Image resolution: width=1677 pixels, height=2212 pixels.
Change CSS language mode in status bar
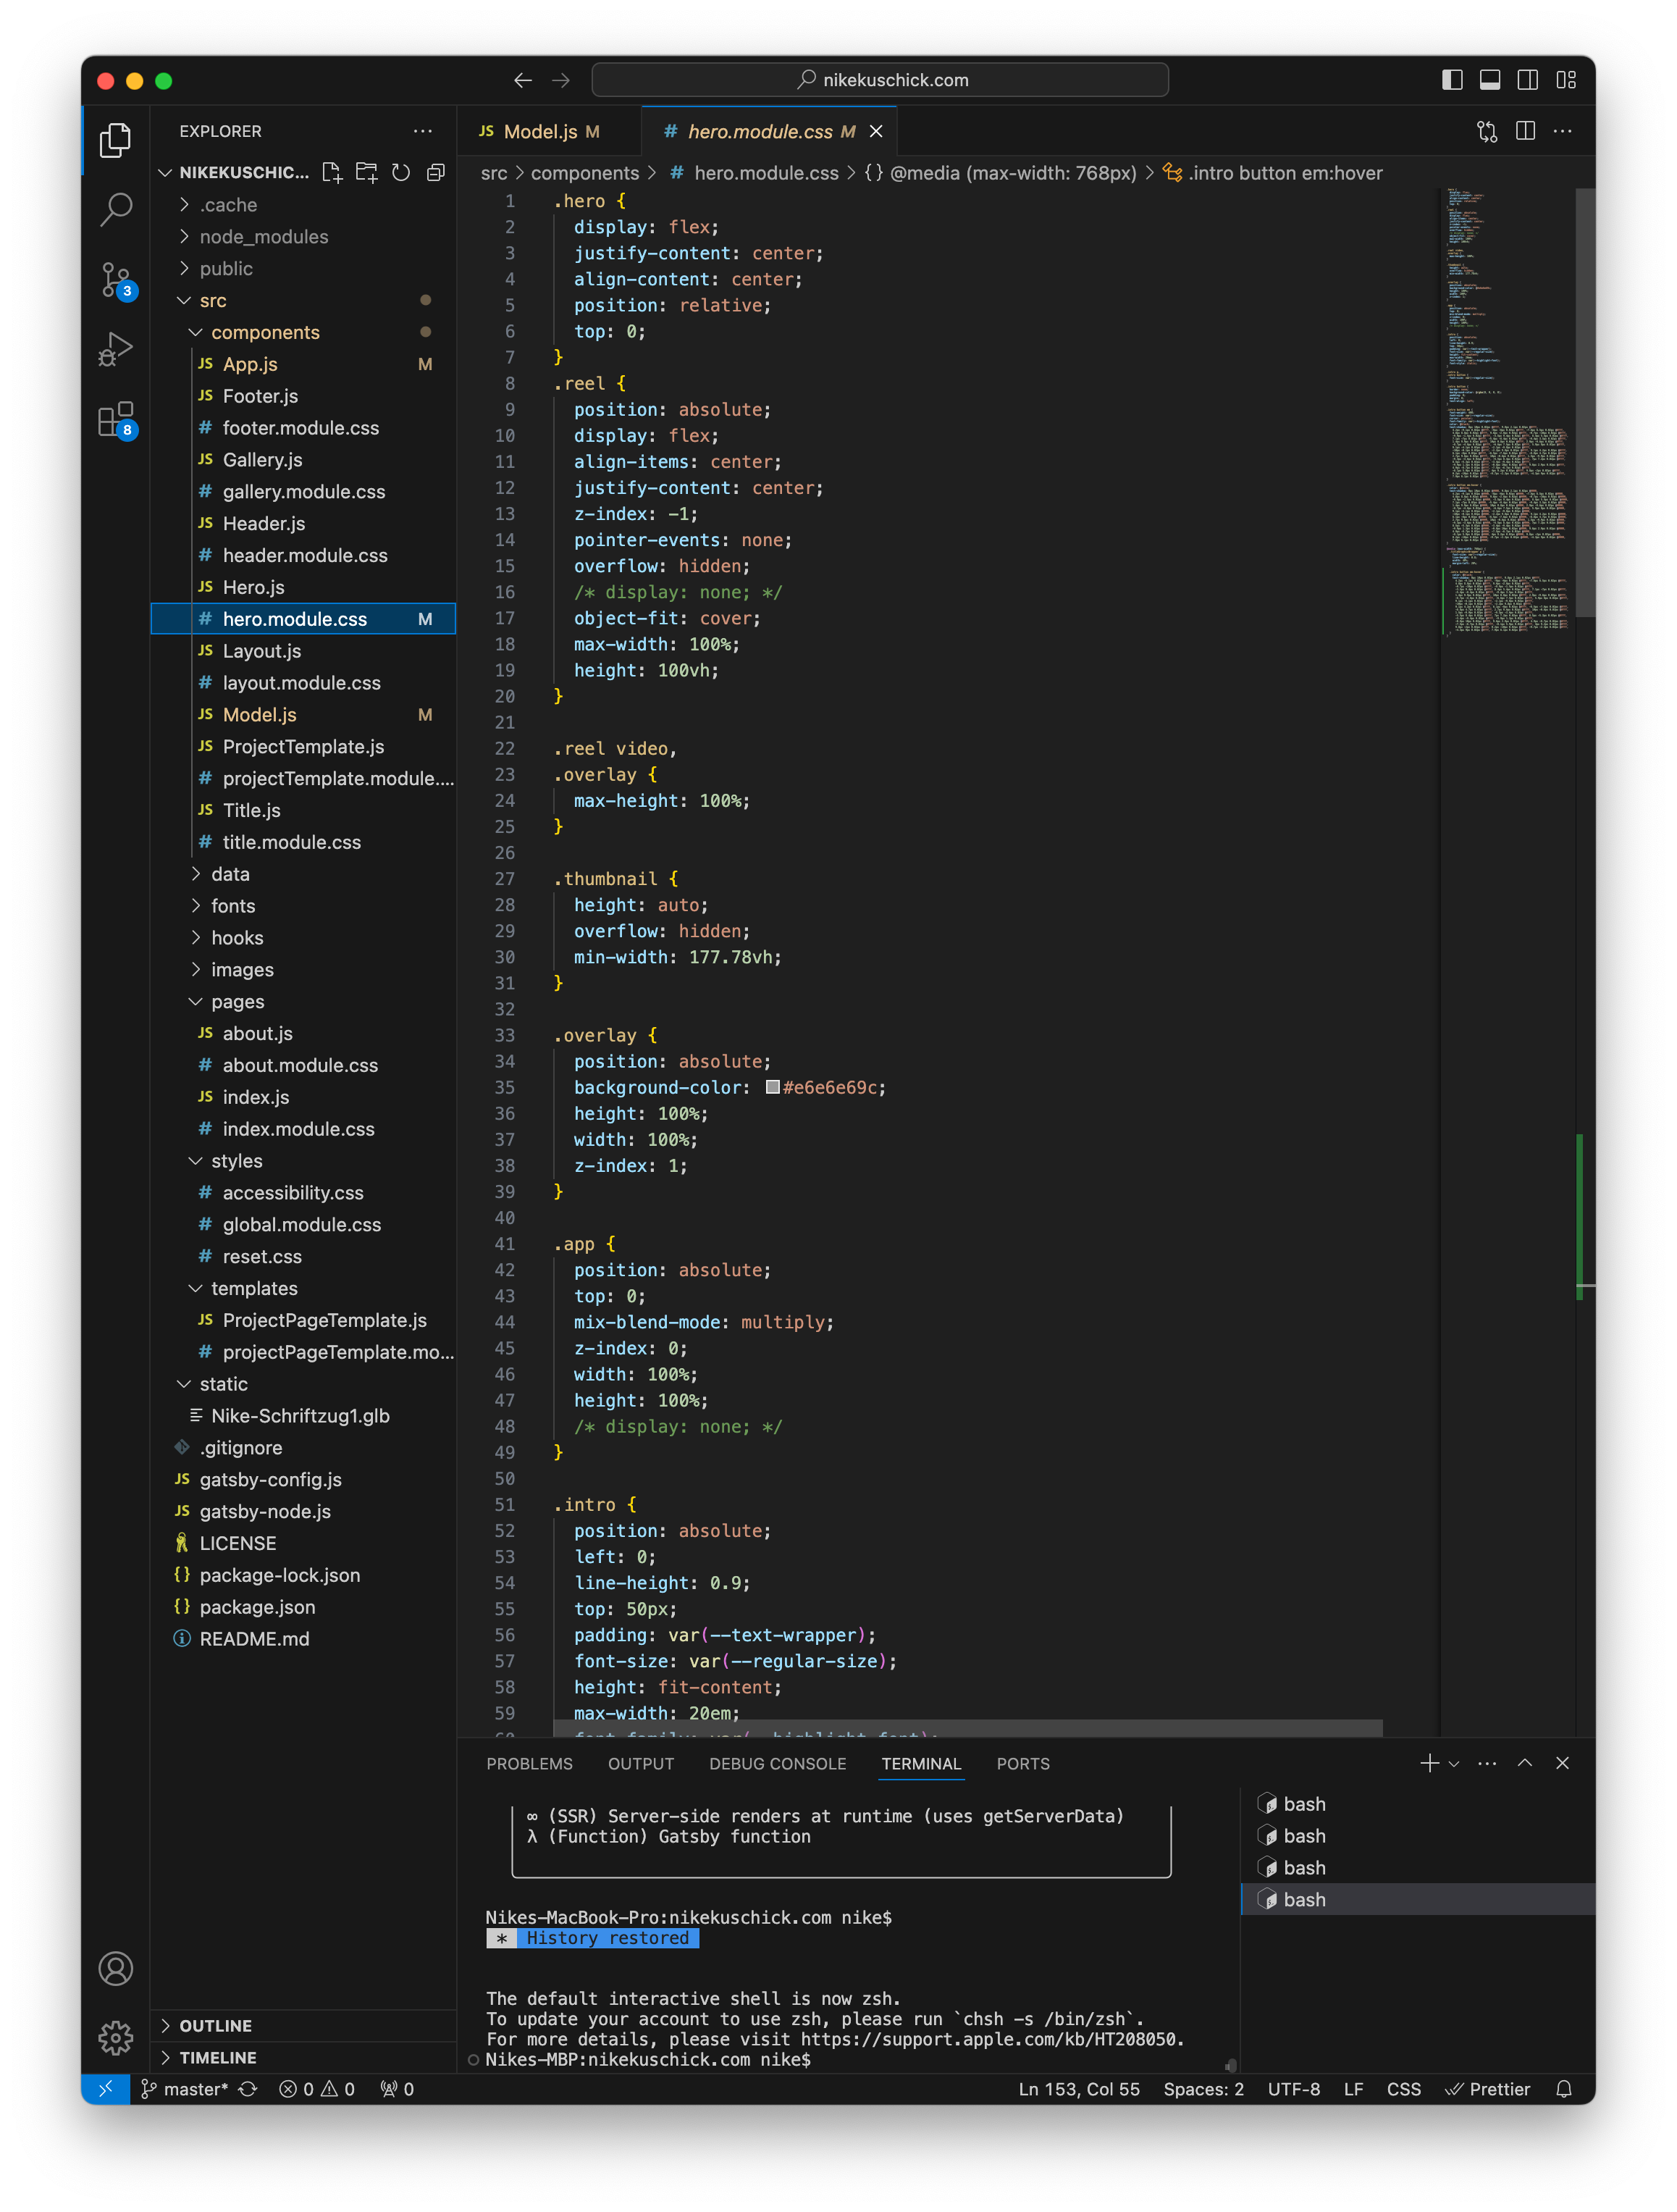[x=1403, y=2088]
